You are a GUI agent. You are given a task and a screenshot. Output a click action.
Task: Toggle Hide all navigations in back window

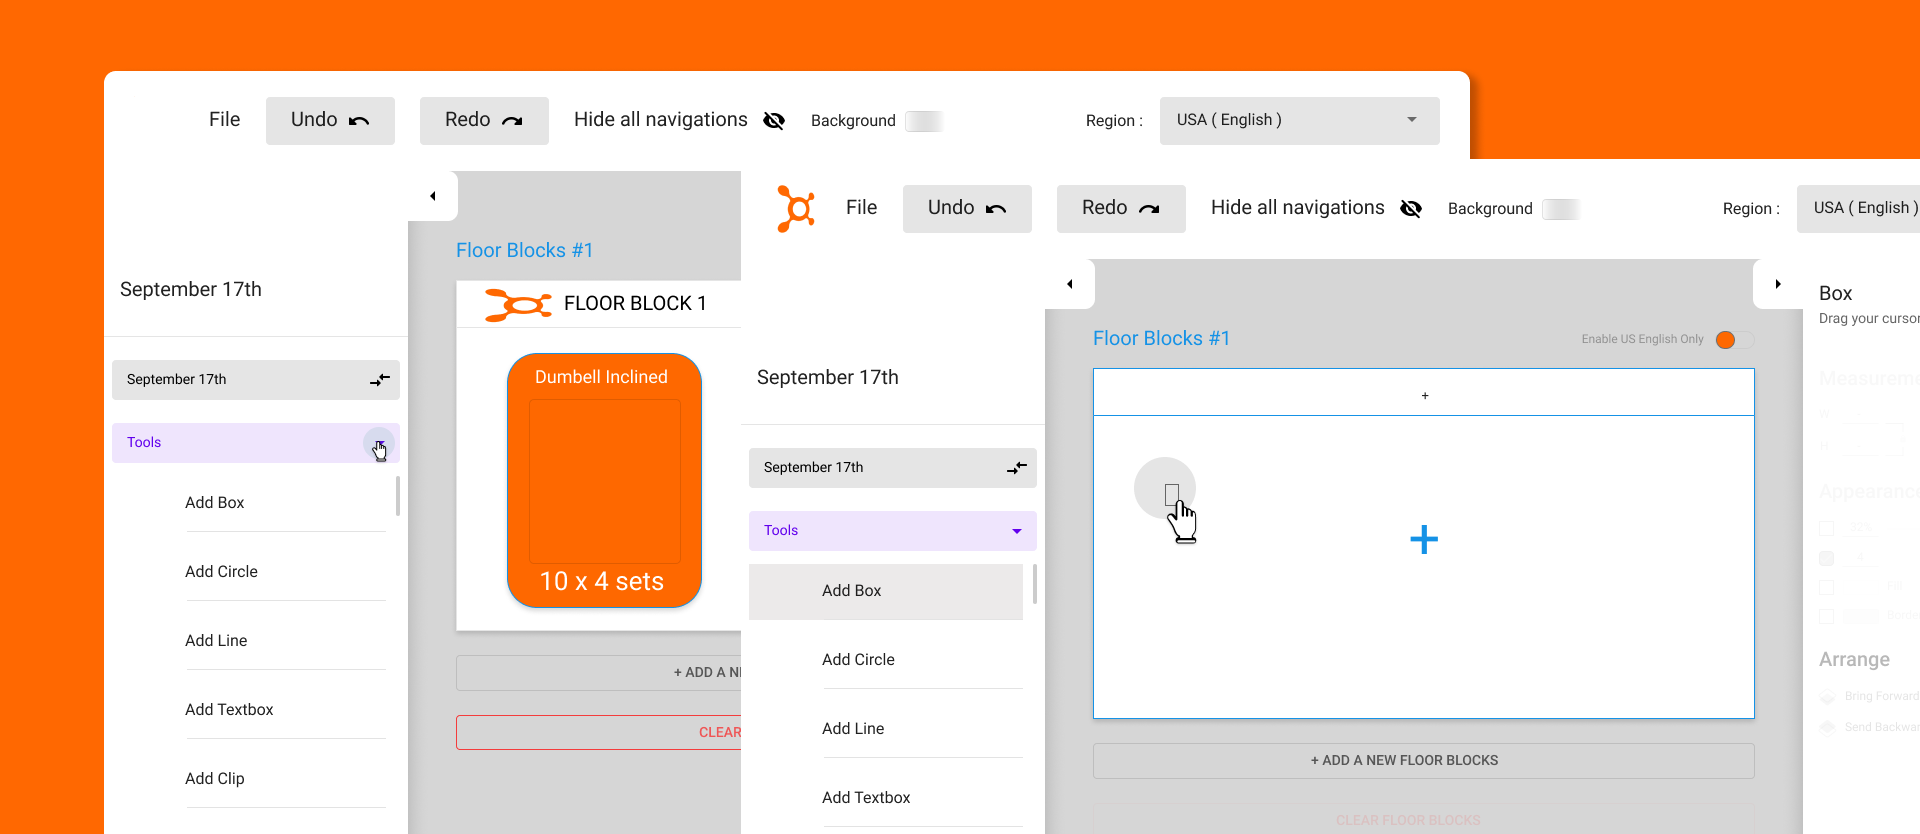679,120
